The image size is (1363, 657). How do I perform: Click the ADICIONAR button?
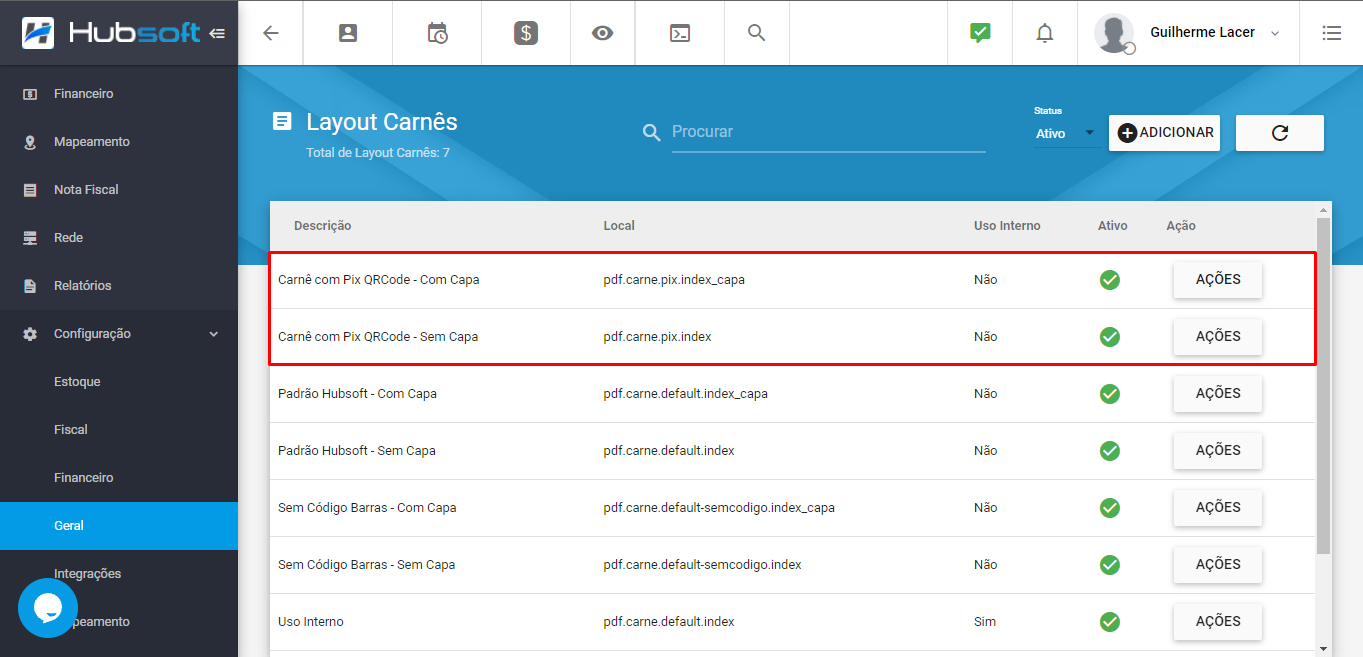click(1164, 133)
